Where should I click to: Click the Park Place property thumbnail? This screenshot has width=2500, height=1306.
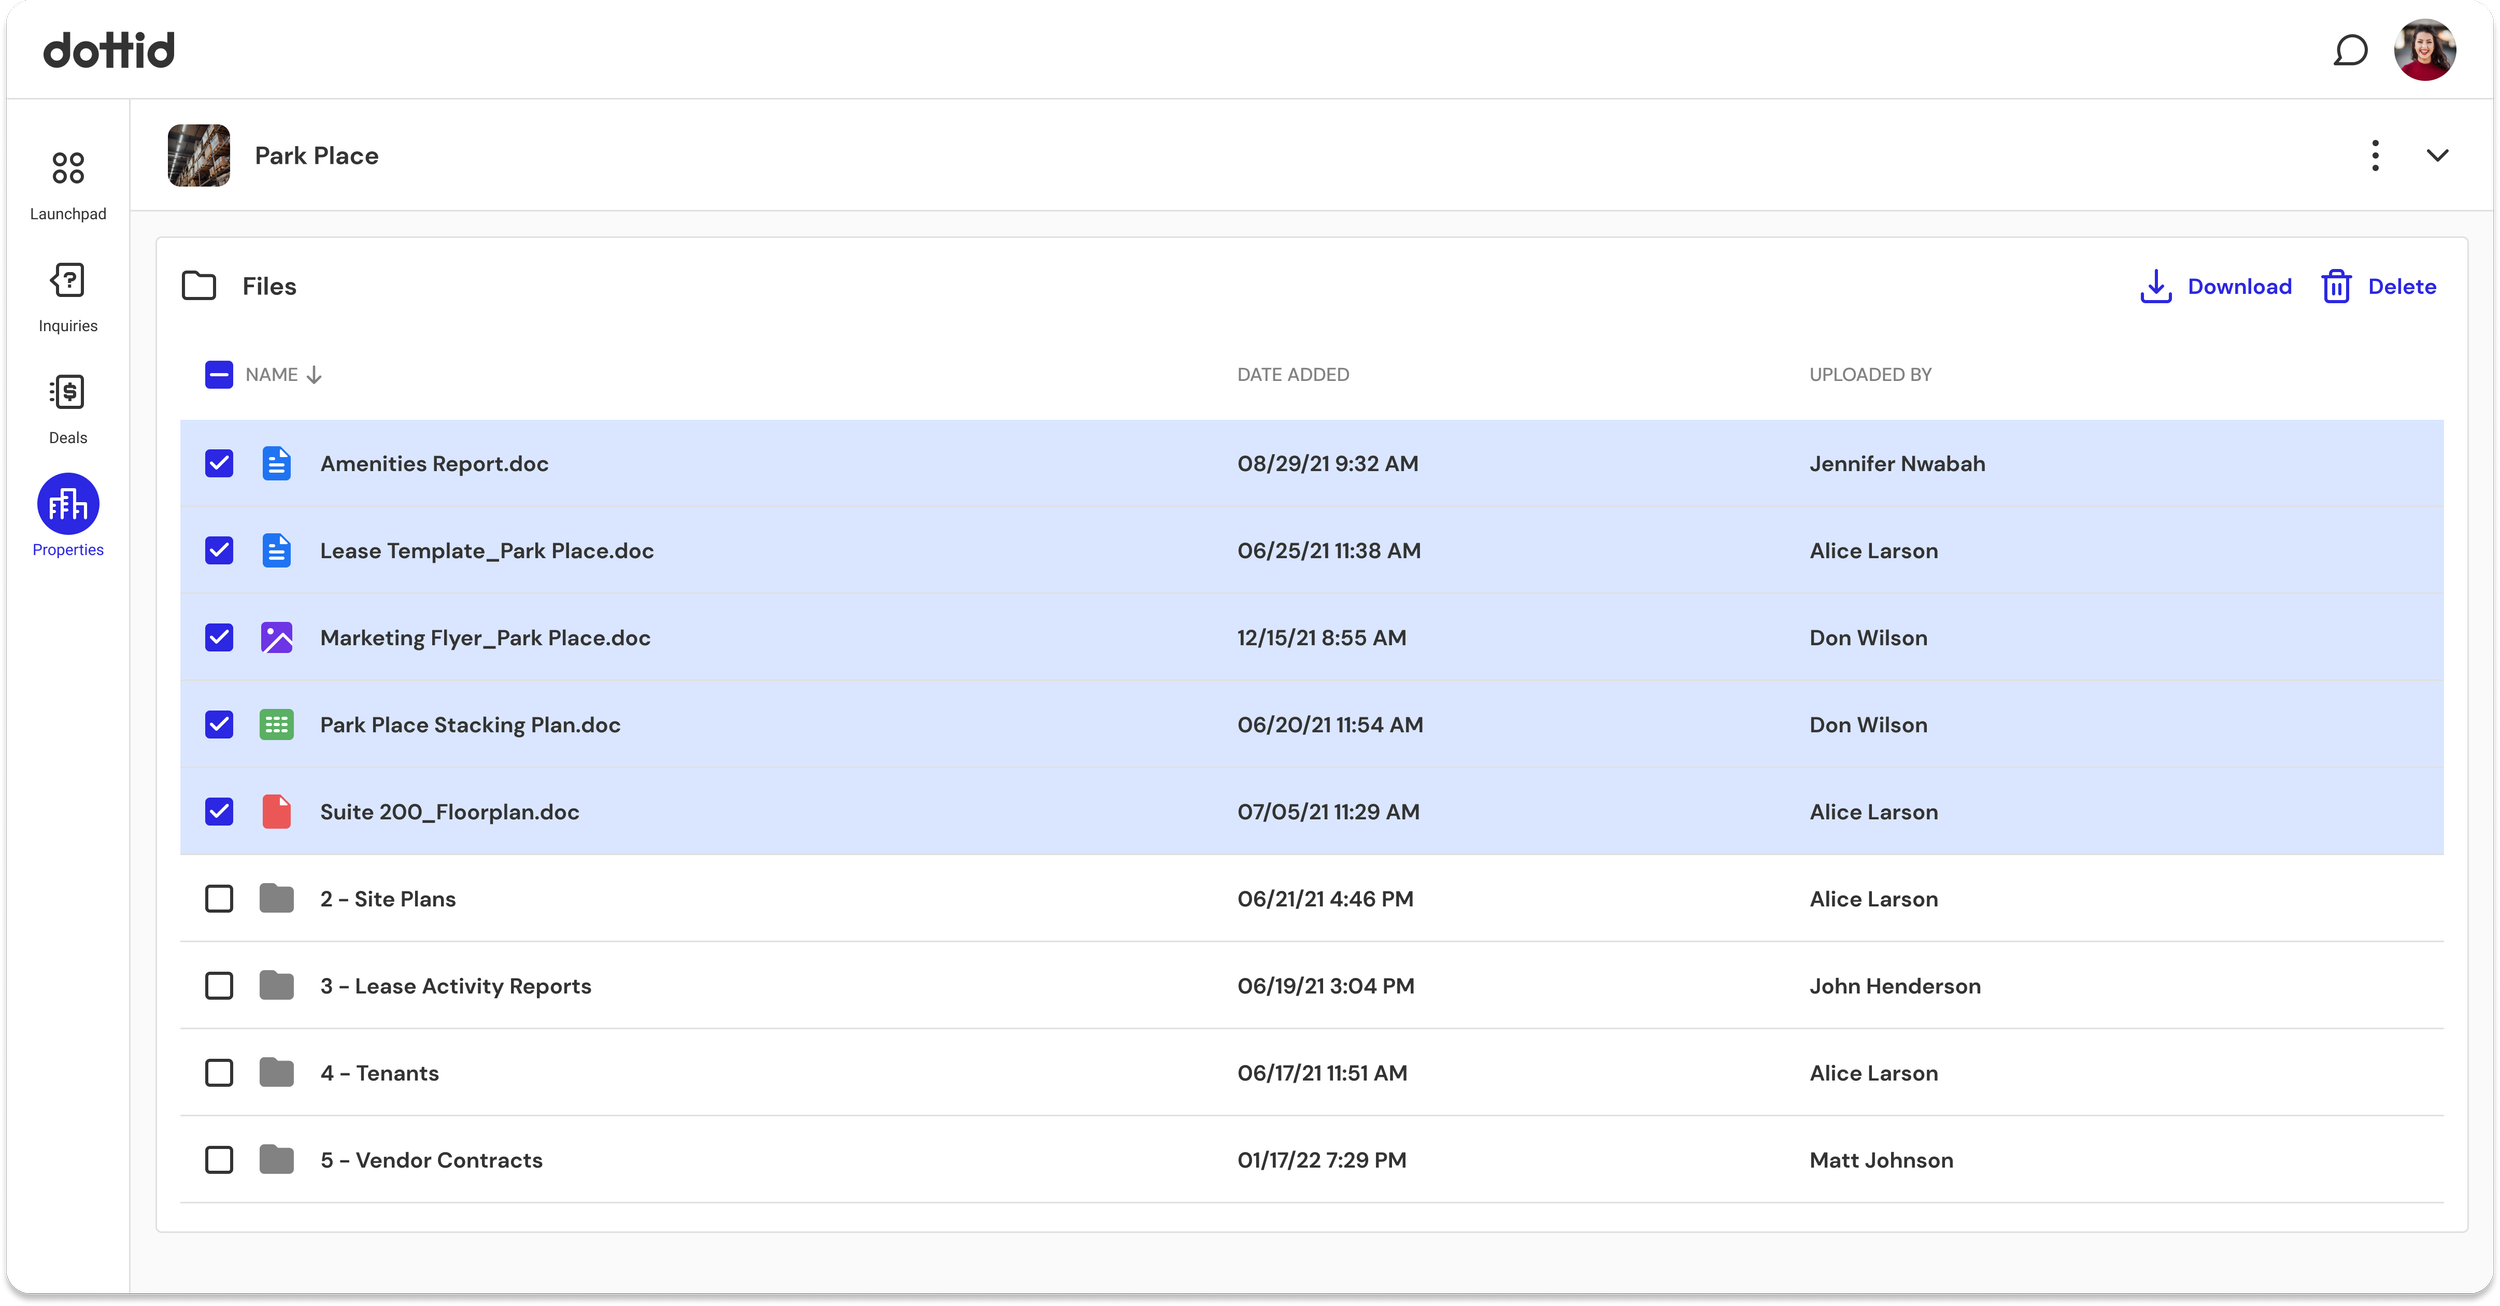point(199,156)
